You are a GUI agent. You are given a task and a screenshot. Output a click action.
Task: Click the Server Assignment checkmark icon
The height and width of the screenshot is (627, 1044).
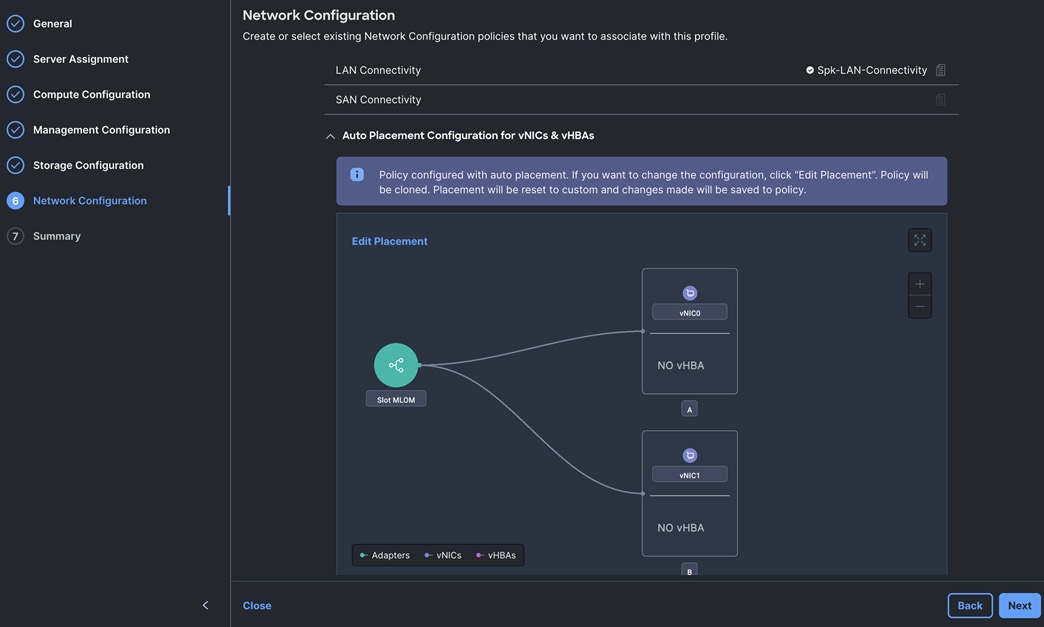pos(15,59)
